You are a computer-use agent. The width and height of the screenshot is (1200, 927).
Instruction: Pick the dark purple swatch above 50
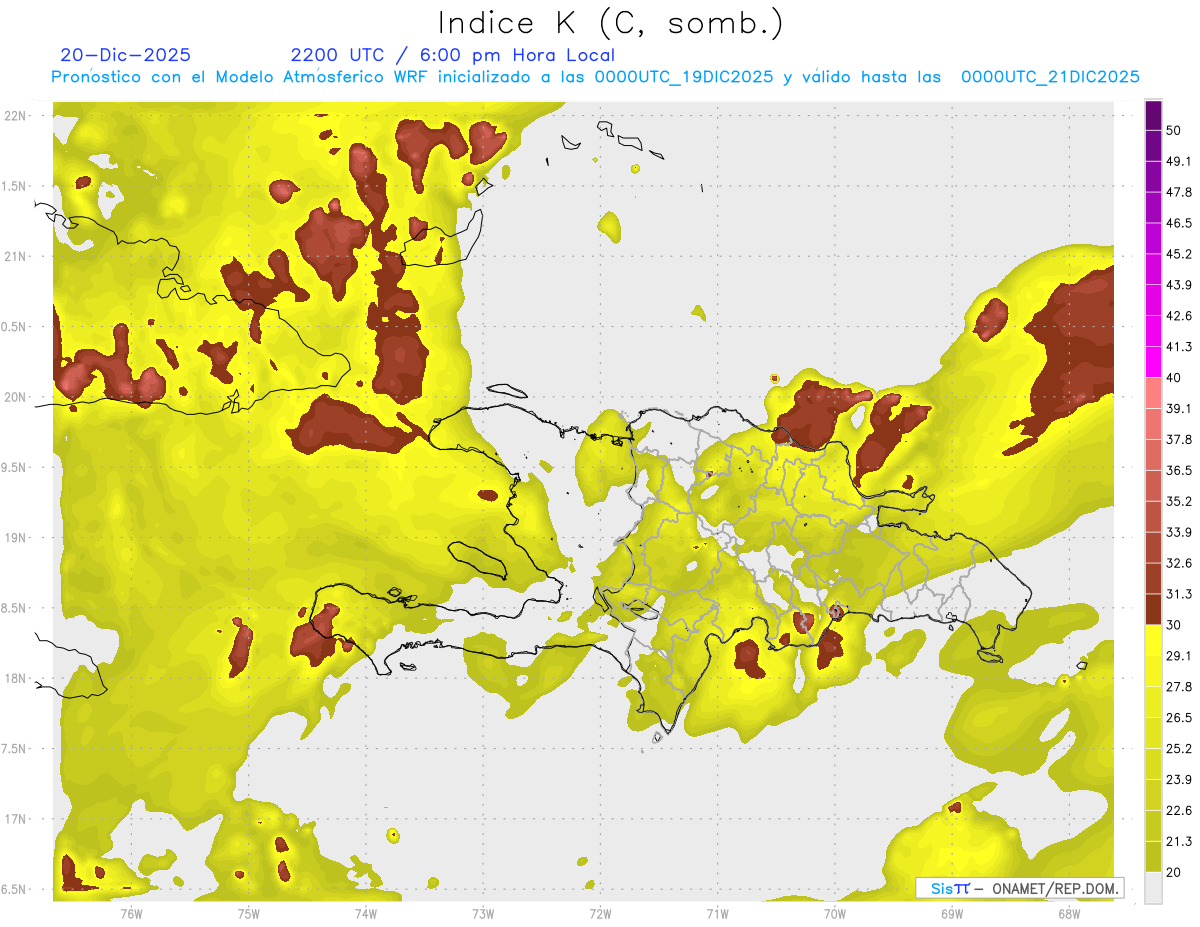coord(1154,116)
